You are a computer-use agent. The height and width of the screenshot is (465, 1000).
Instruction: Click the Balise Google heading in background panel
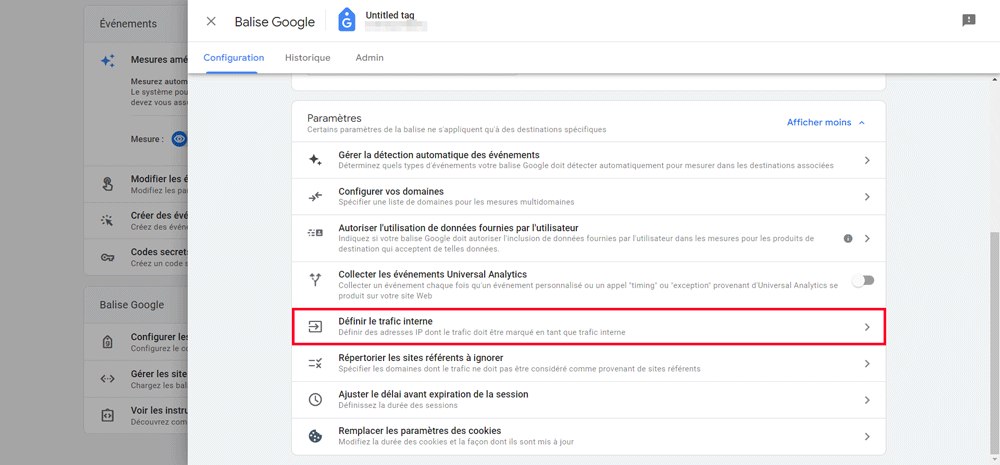click(131, 305)
